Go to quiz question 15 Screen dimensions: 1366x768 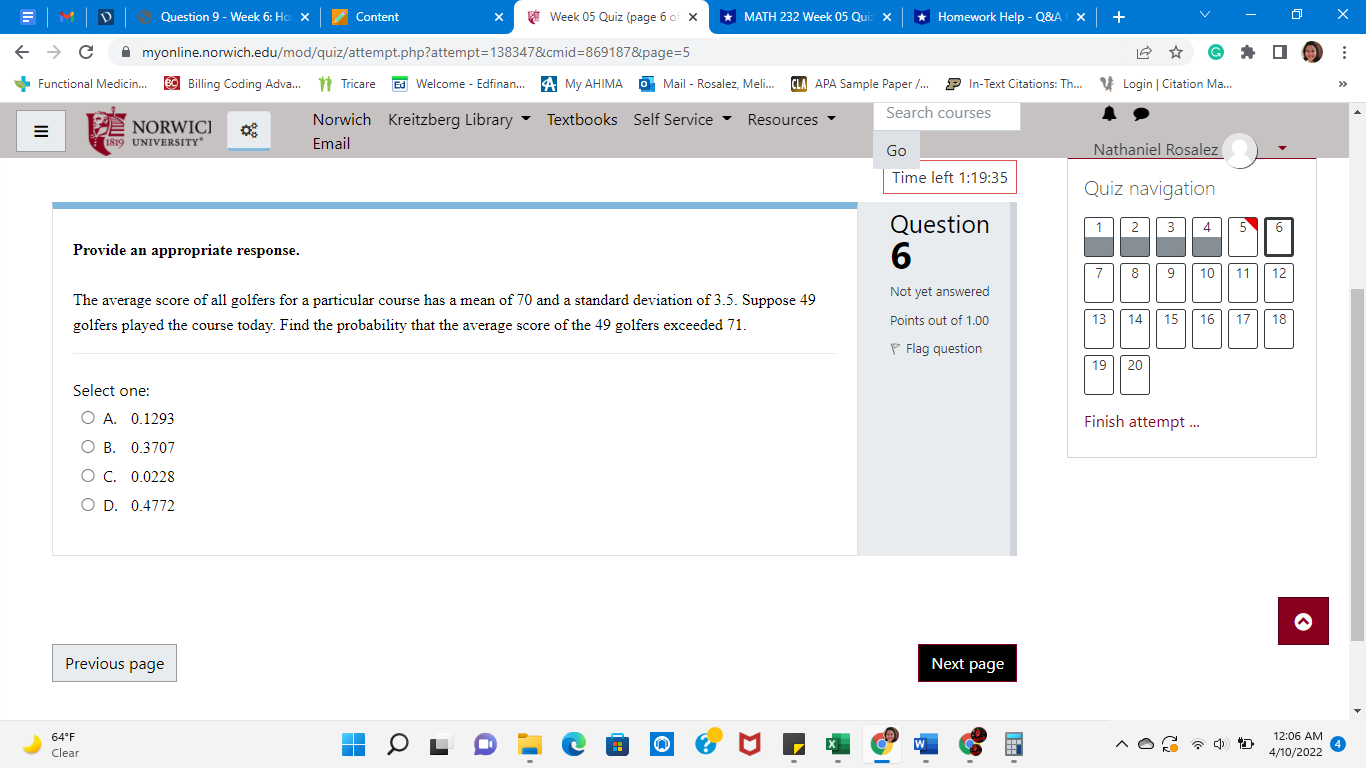pos(1171,329)
